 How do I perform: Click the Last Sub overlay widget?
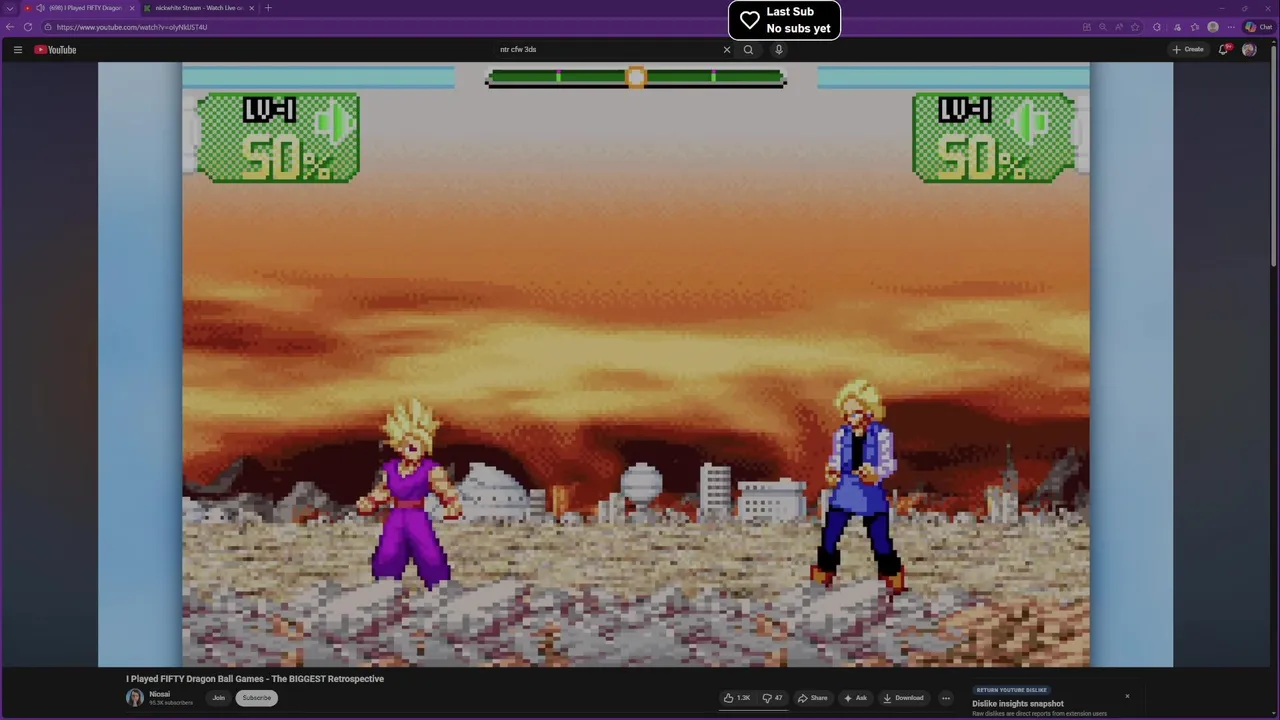784,20
